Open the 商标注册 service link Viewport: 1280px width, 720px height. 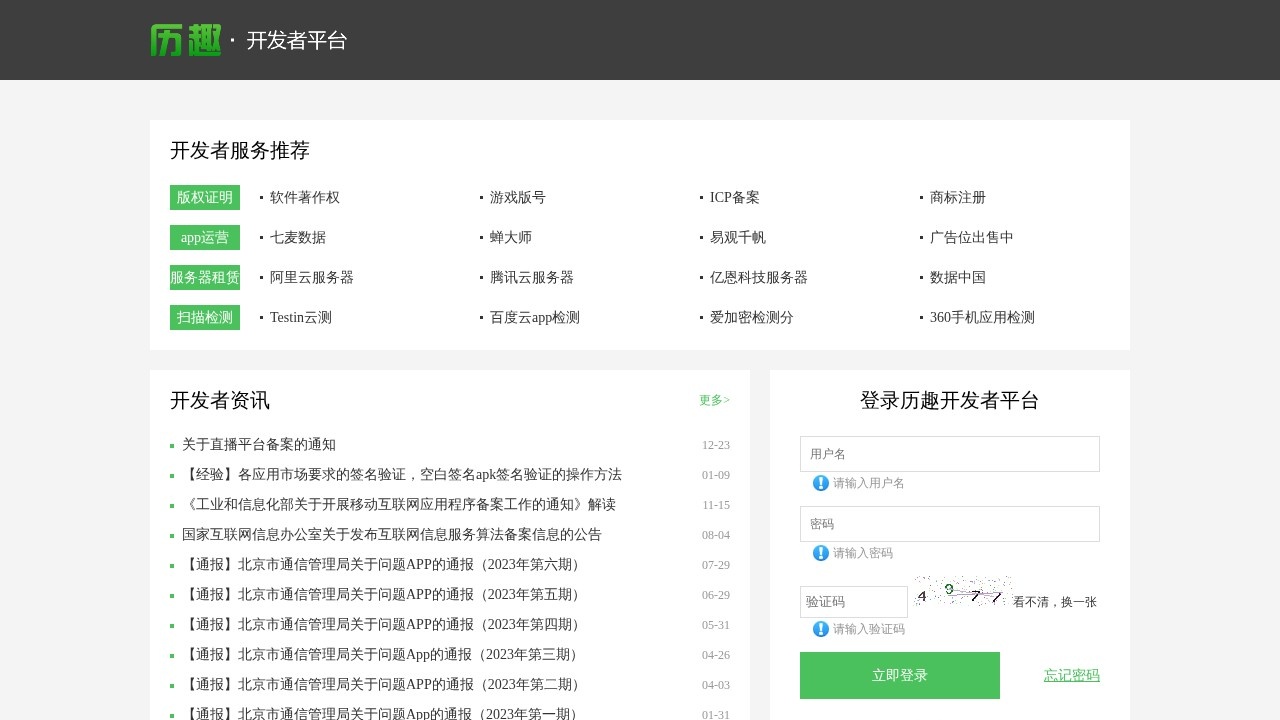point(957,197)
